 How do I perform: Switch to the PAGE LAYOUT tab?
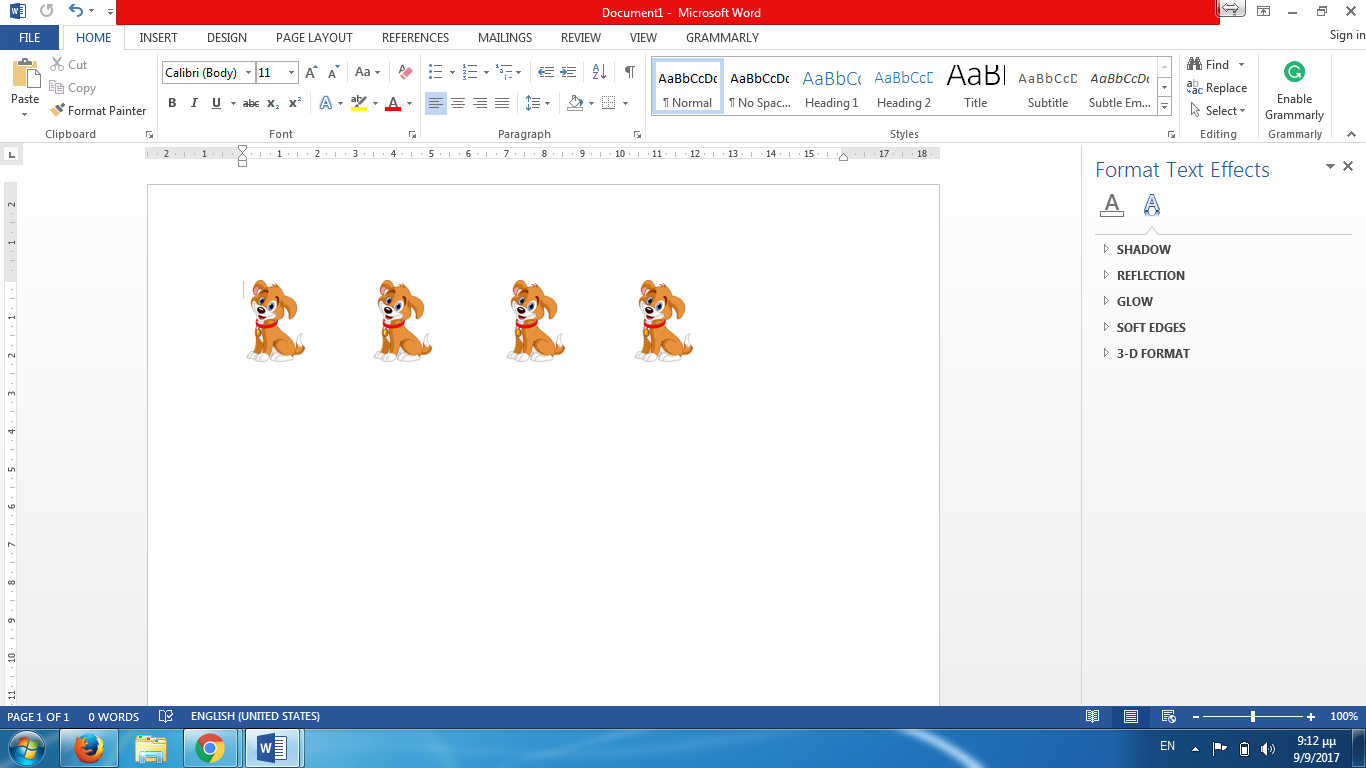314,37
